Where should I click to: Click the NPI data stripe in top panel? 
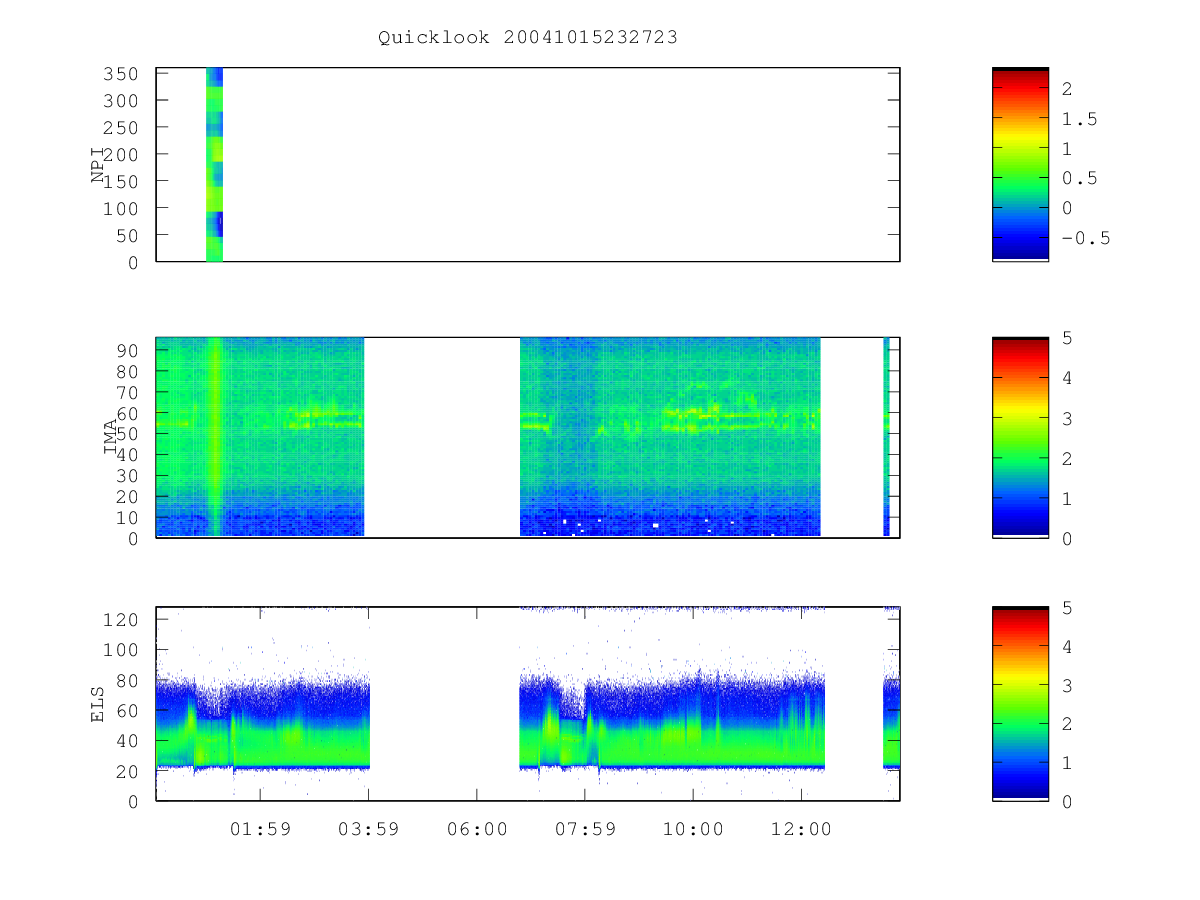pos(214,164)
